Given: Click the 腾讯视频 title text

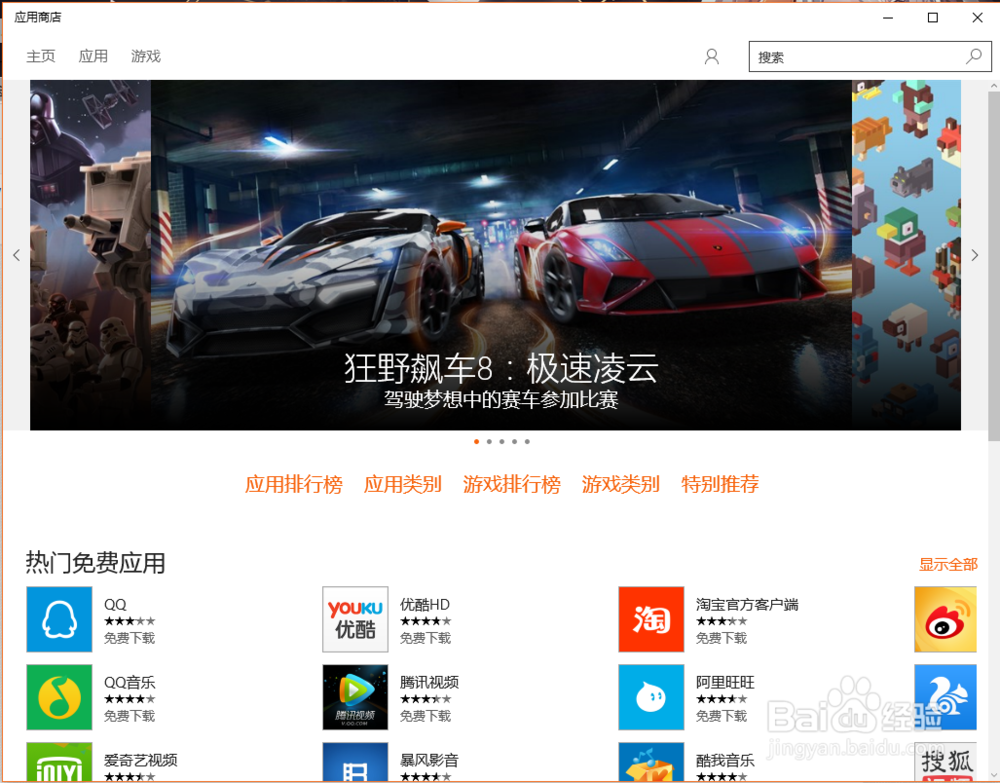Looking at the screenshot, I should coord(429,682).
